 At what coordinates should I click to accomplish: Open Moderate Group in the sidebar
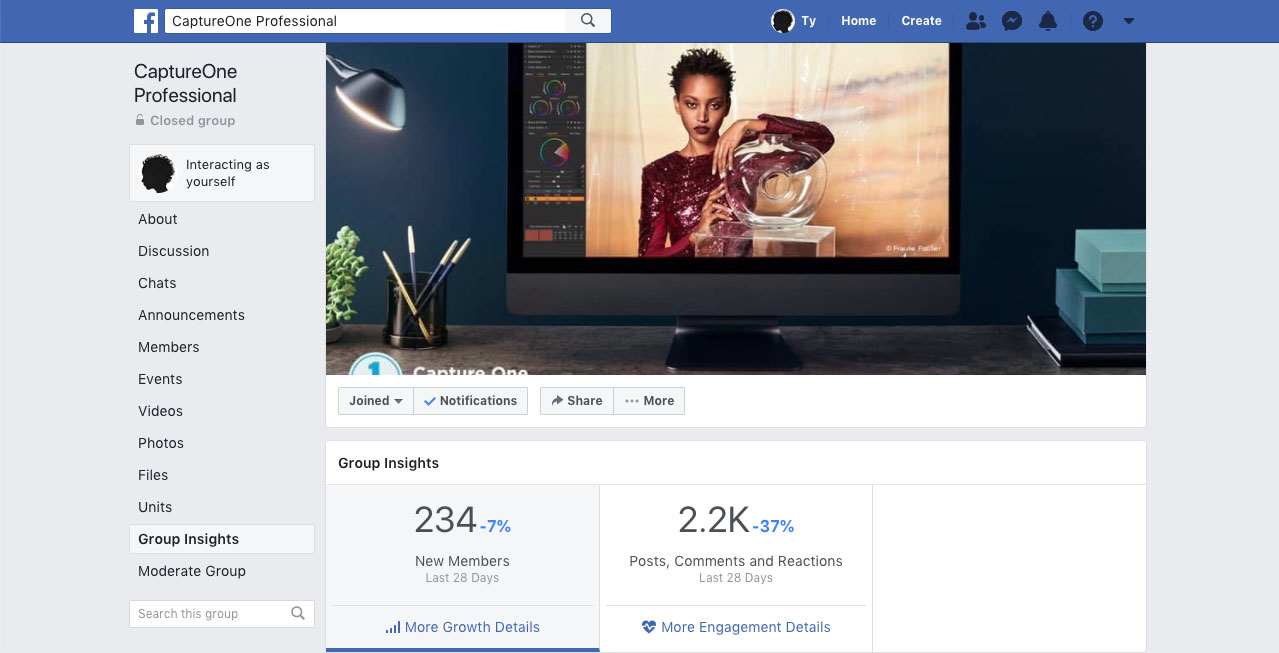(192, 571)
